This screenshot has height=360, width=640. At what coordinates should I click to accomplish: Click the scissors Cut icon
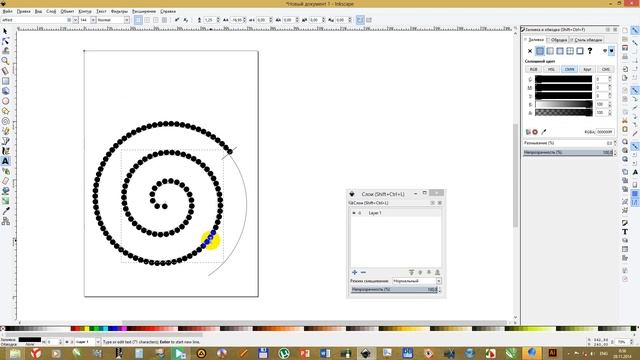(625, 120)
